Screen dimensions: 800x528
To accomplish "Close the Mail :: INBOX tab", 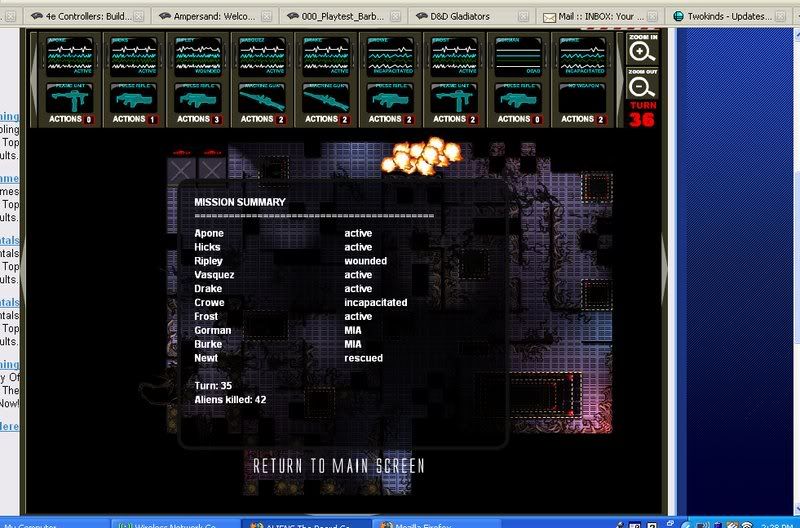I will point(652,17).
